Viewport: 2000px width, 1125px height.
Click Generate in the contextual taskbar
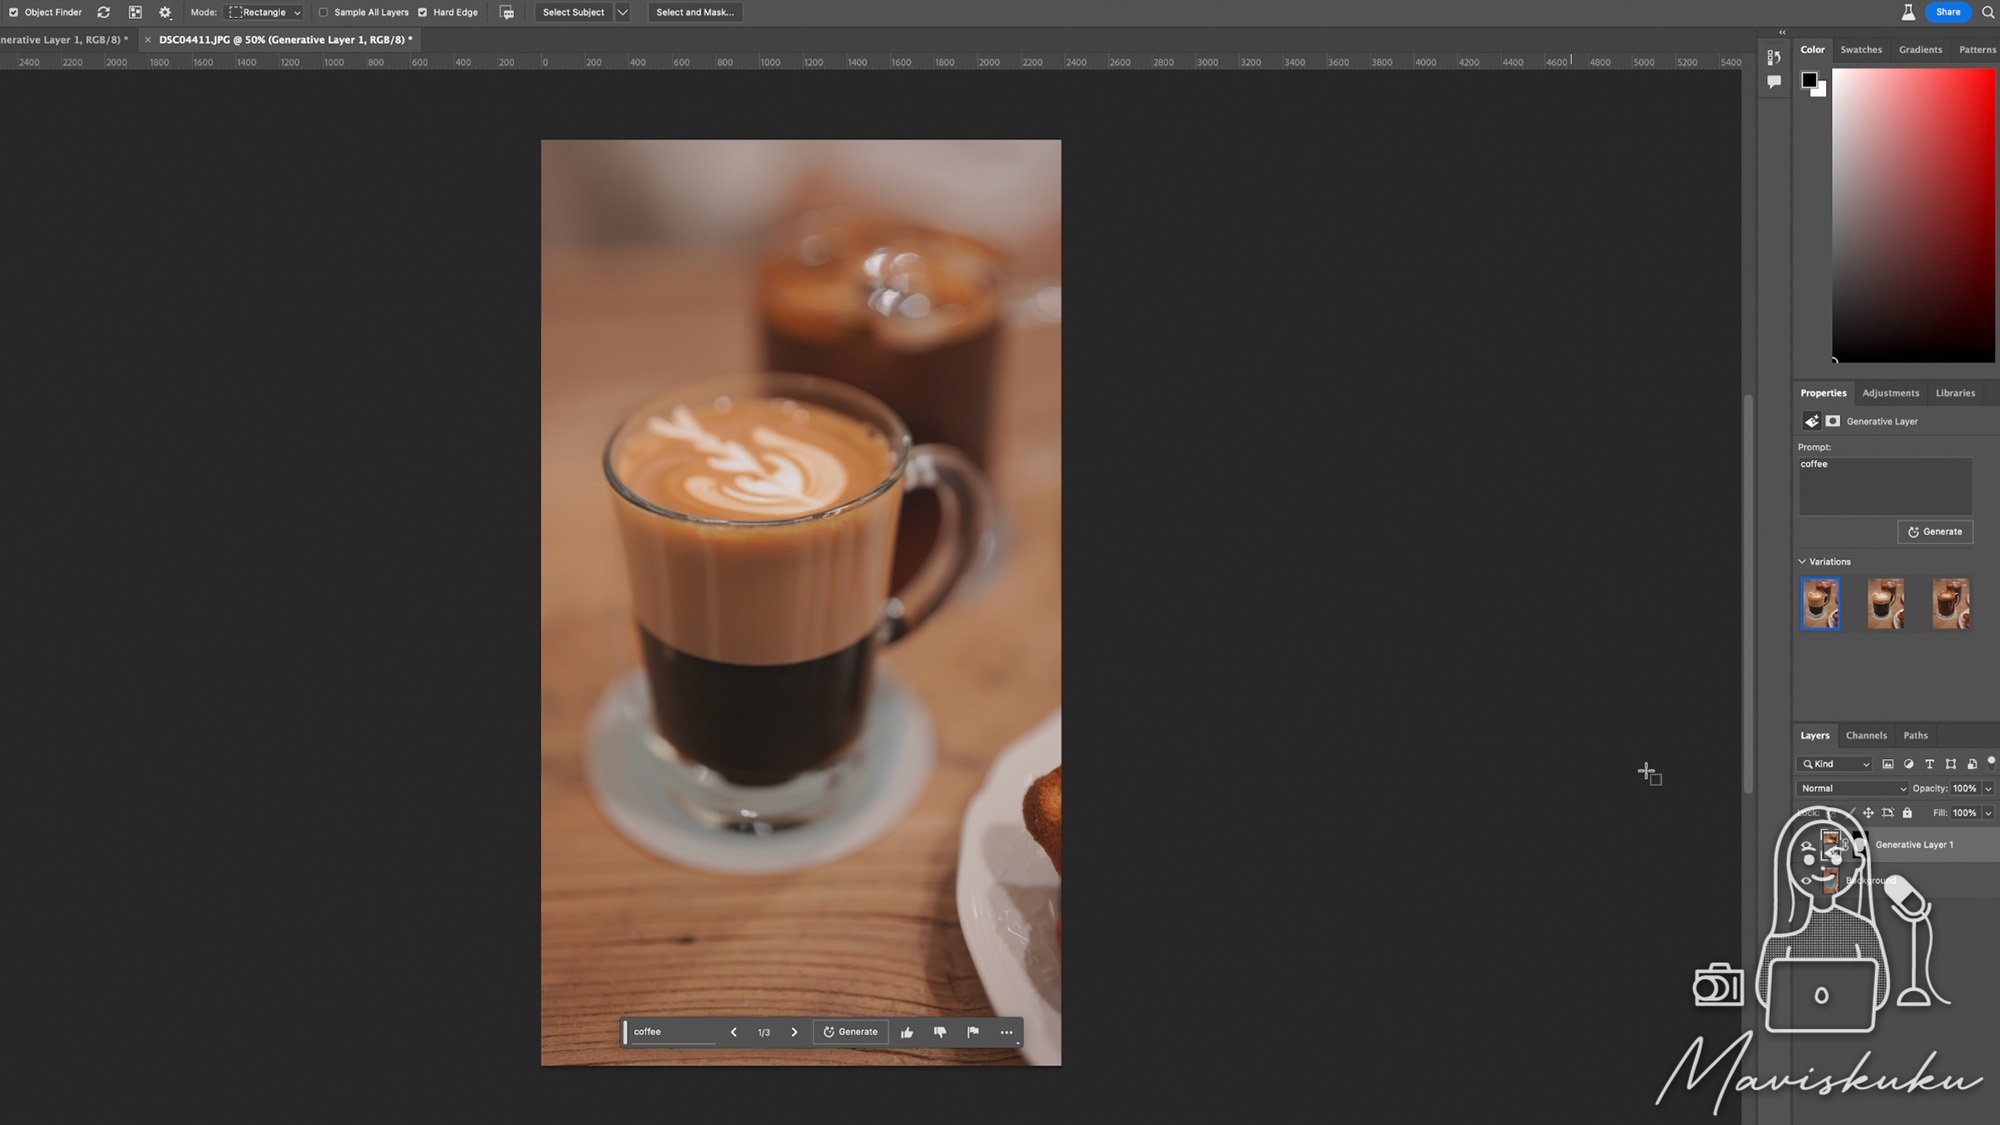(x=850, y=1032)
